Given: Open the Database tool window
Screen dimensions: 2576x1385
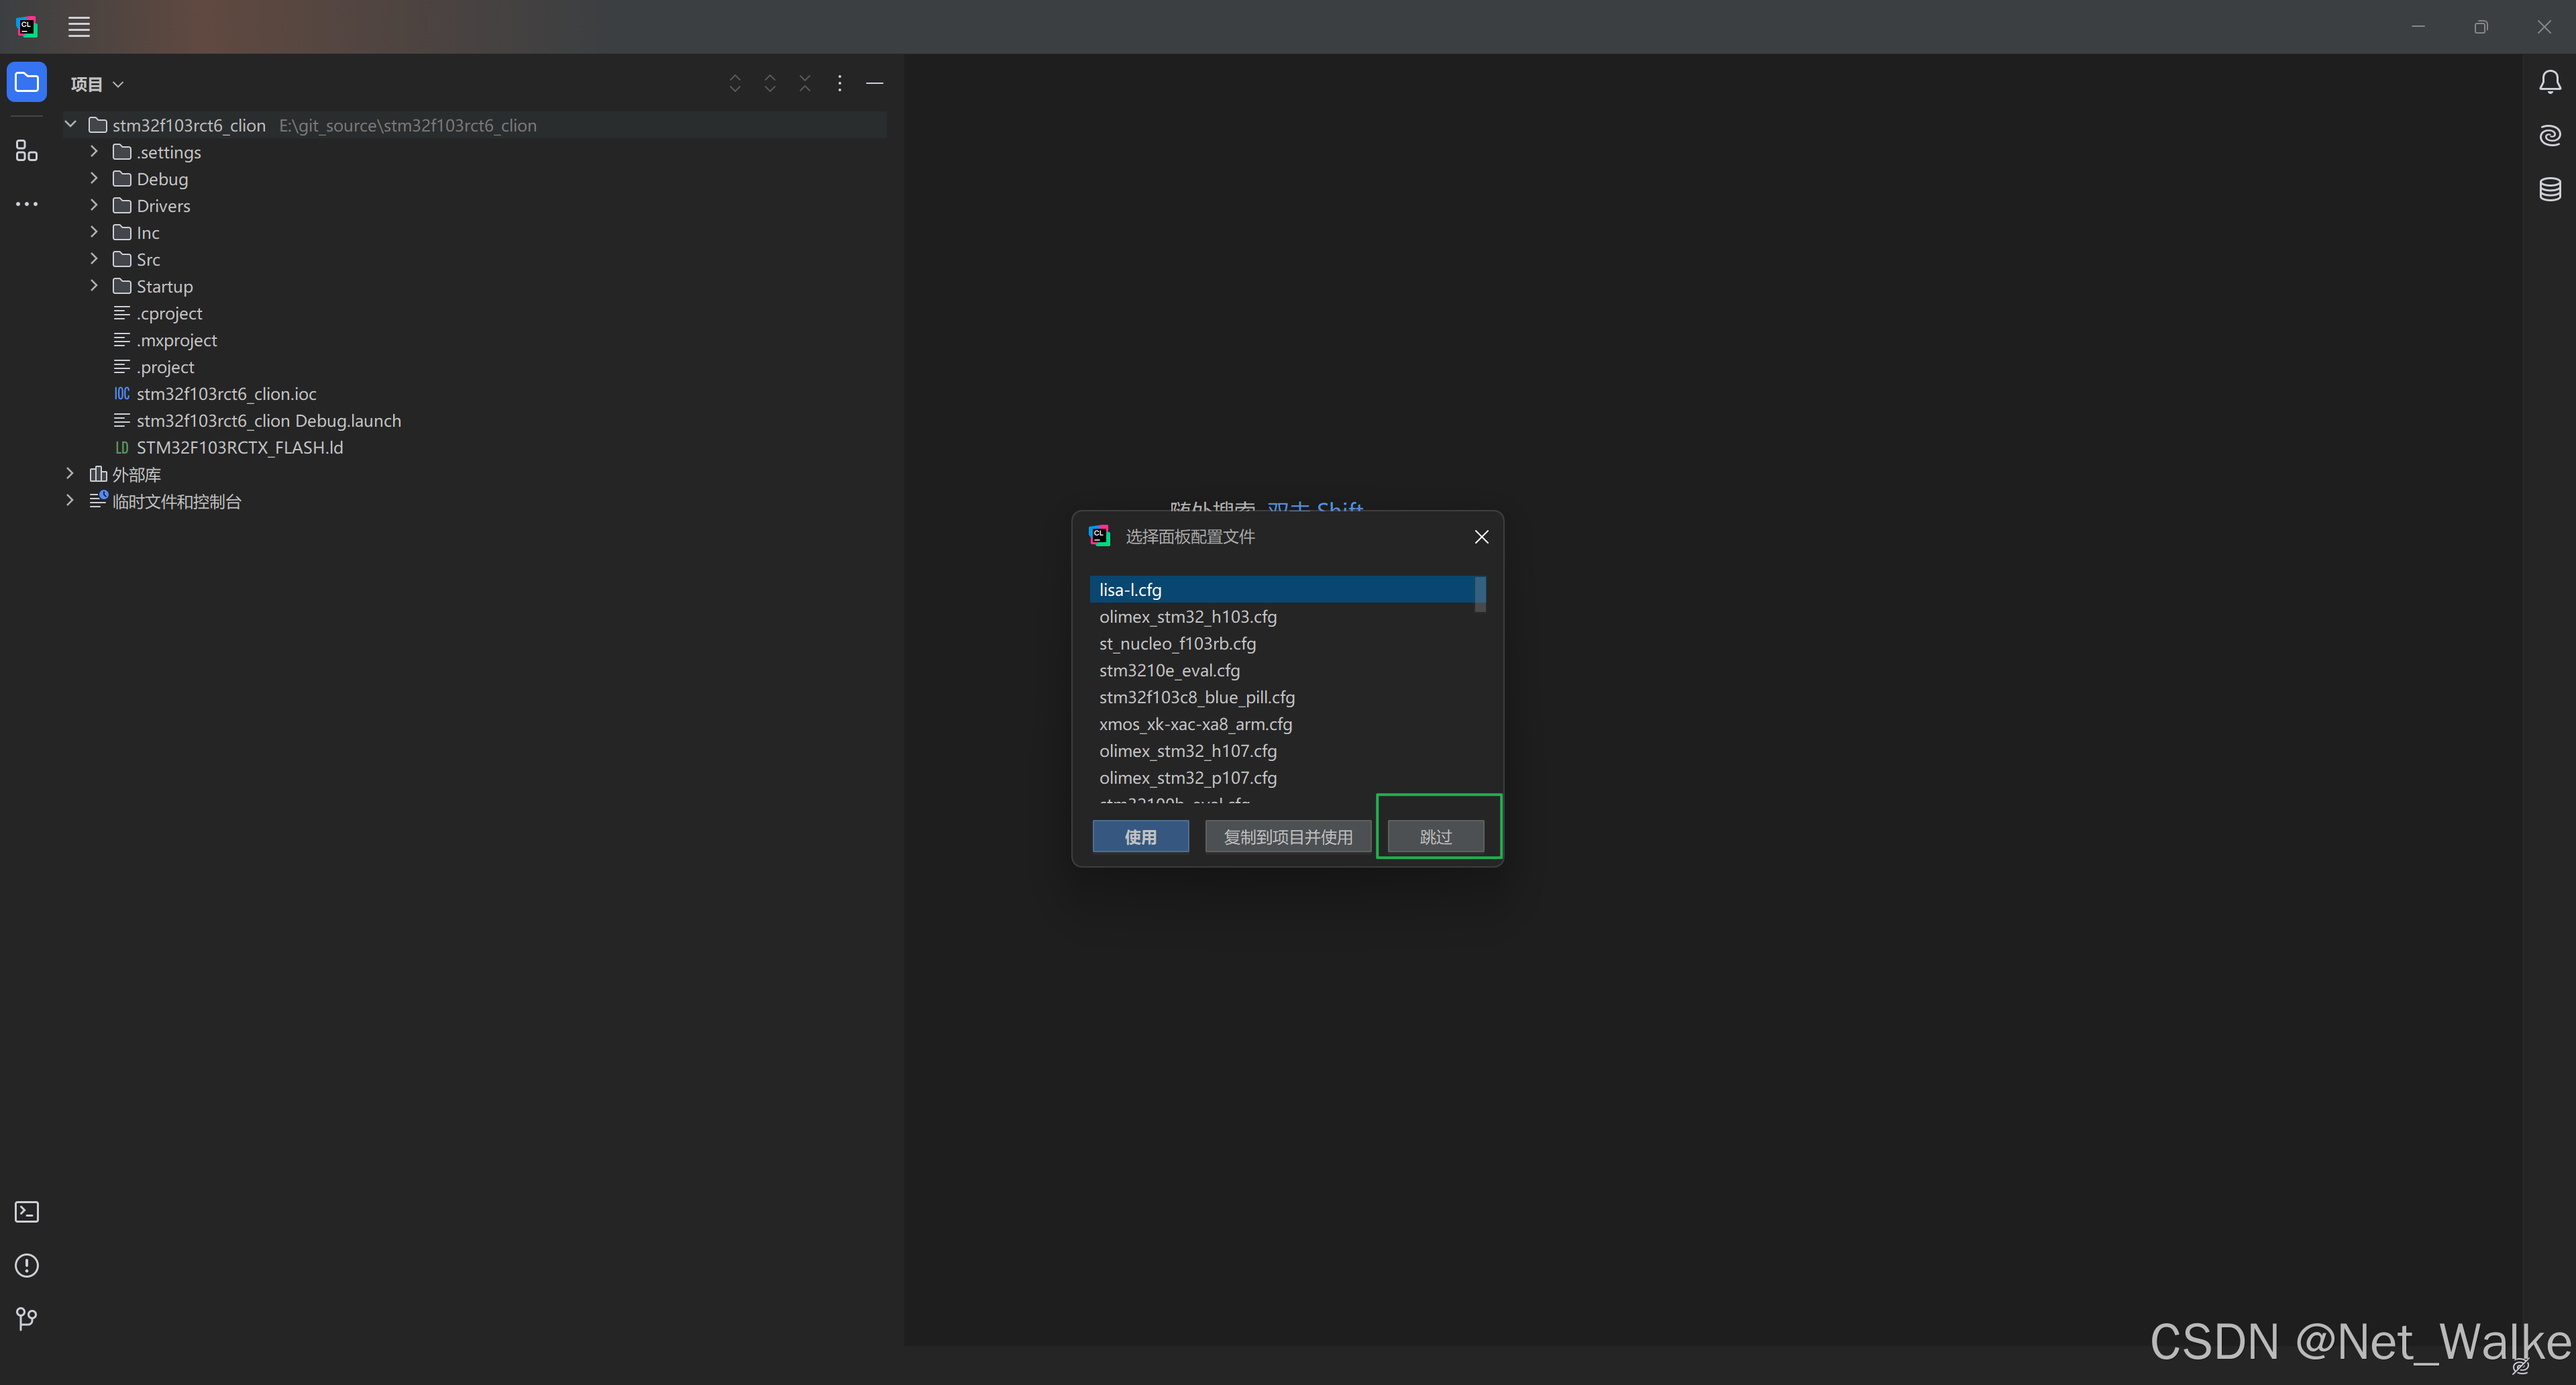Looking at the screenshot, I should pos(2550,189).
